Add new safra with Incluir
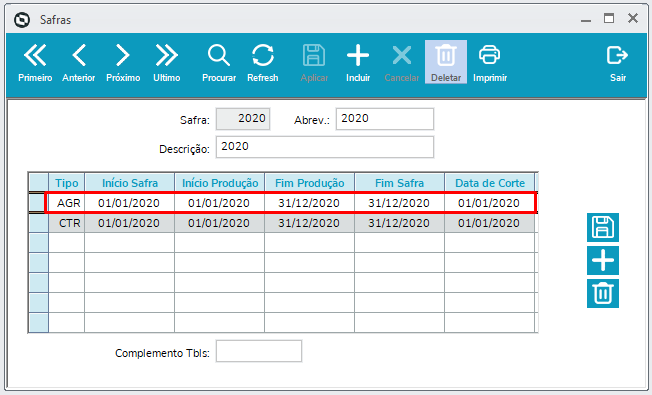This screenshot has height=395, width=652. pos(358,63)
